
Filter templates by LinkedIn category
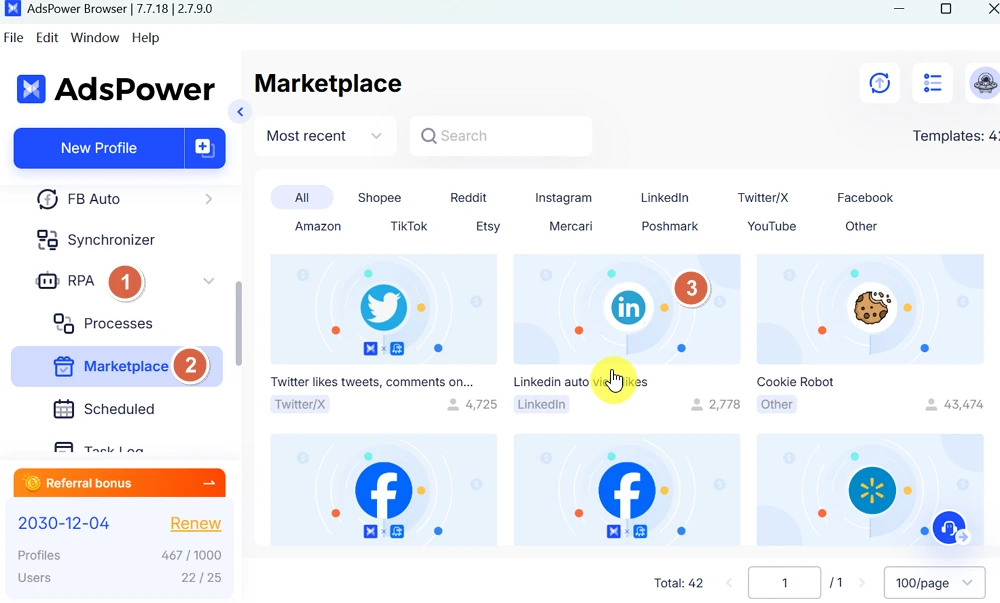[664, 198]
